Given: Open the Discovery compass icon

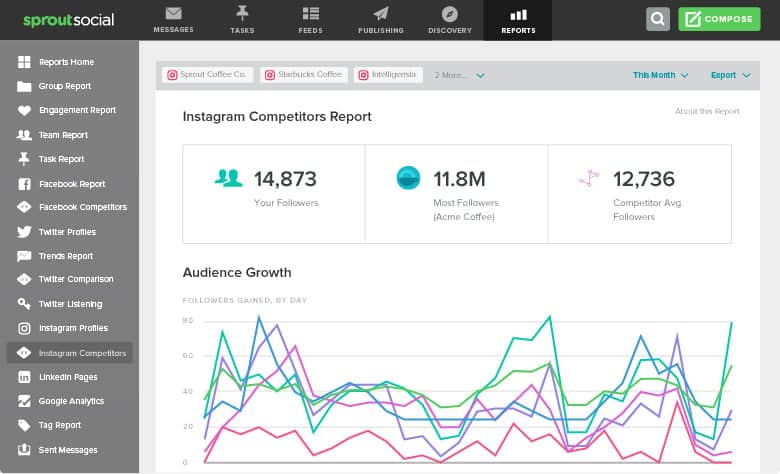Looking at the screenshot, I should (x=450, y=14).
